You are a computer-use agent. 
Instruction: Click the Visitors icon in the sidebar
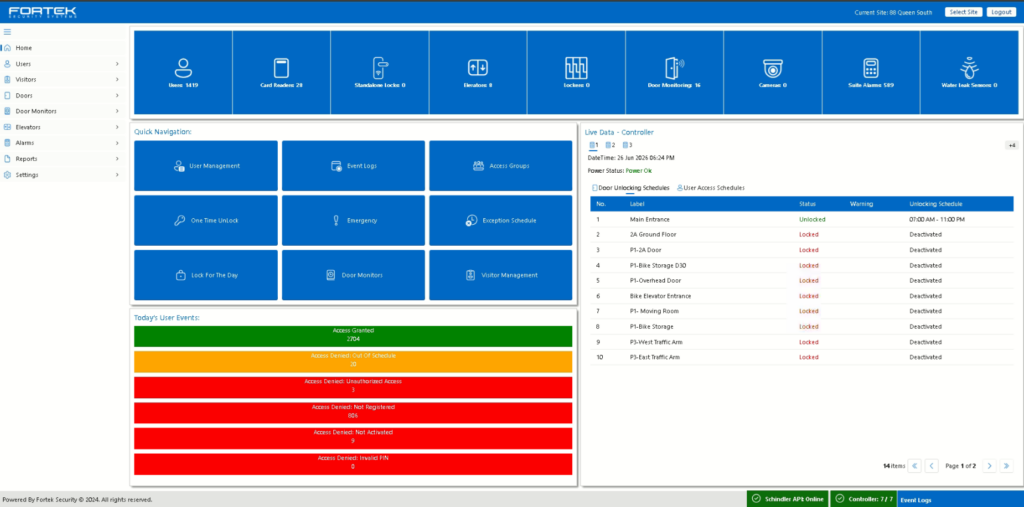tap(7, 80)
